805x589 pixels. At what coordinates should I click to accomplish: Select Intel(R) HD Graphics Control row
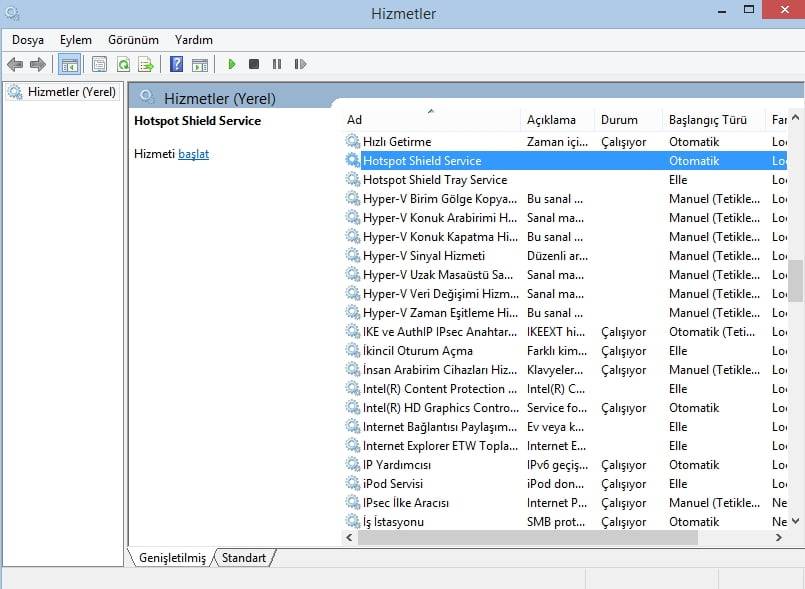[565, 408]
